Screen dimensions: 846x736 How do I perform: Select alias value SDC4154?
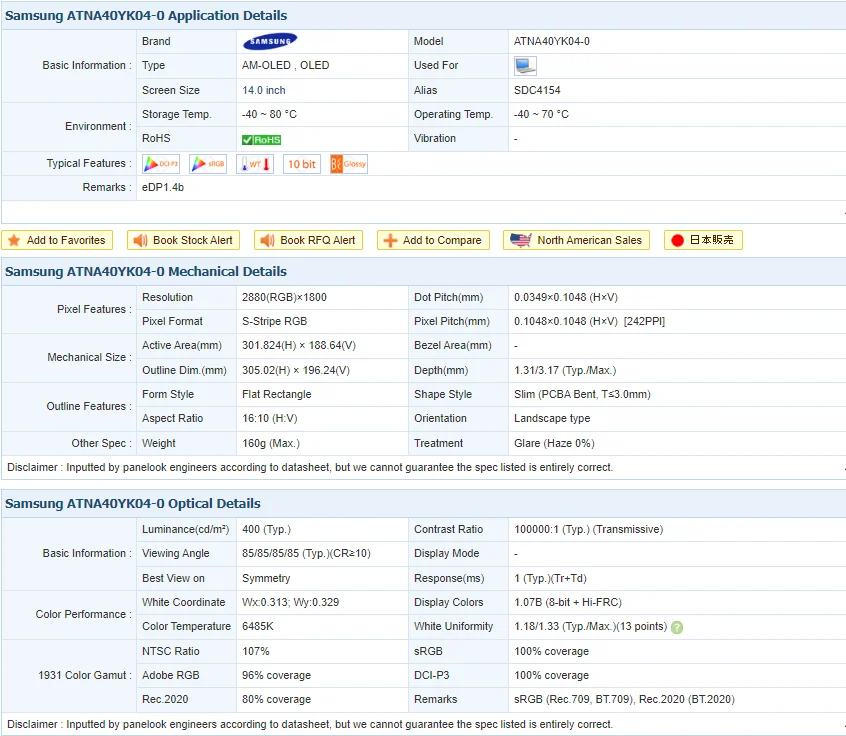pyautogui.click(x=537, y=90)
